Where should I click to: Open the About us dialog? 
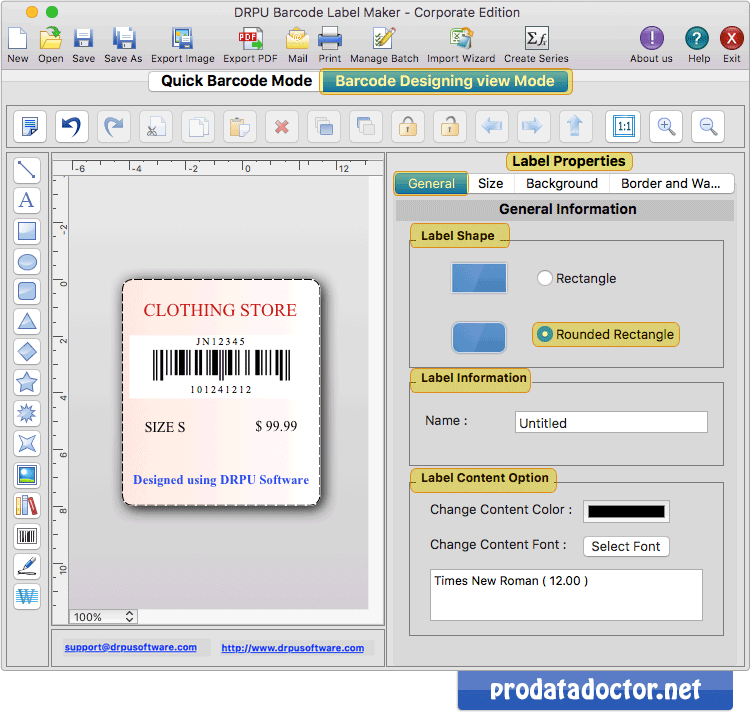tap(651, 45)
